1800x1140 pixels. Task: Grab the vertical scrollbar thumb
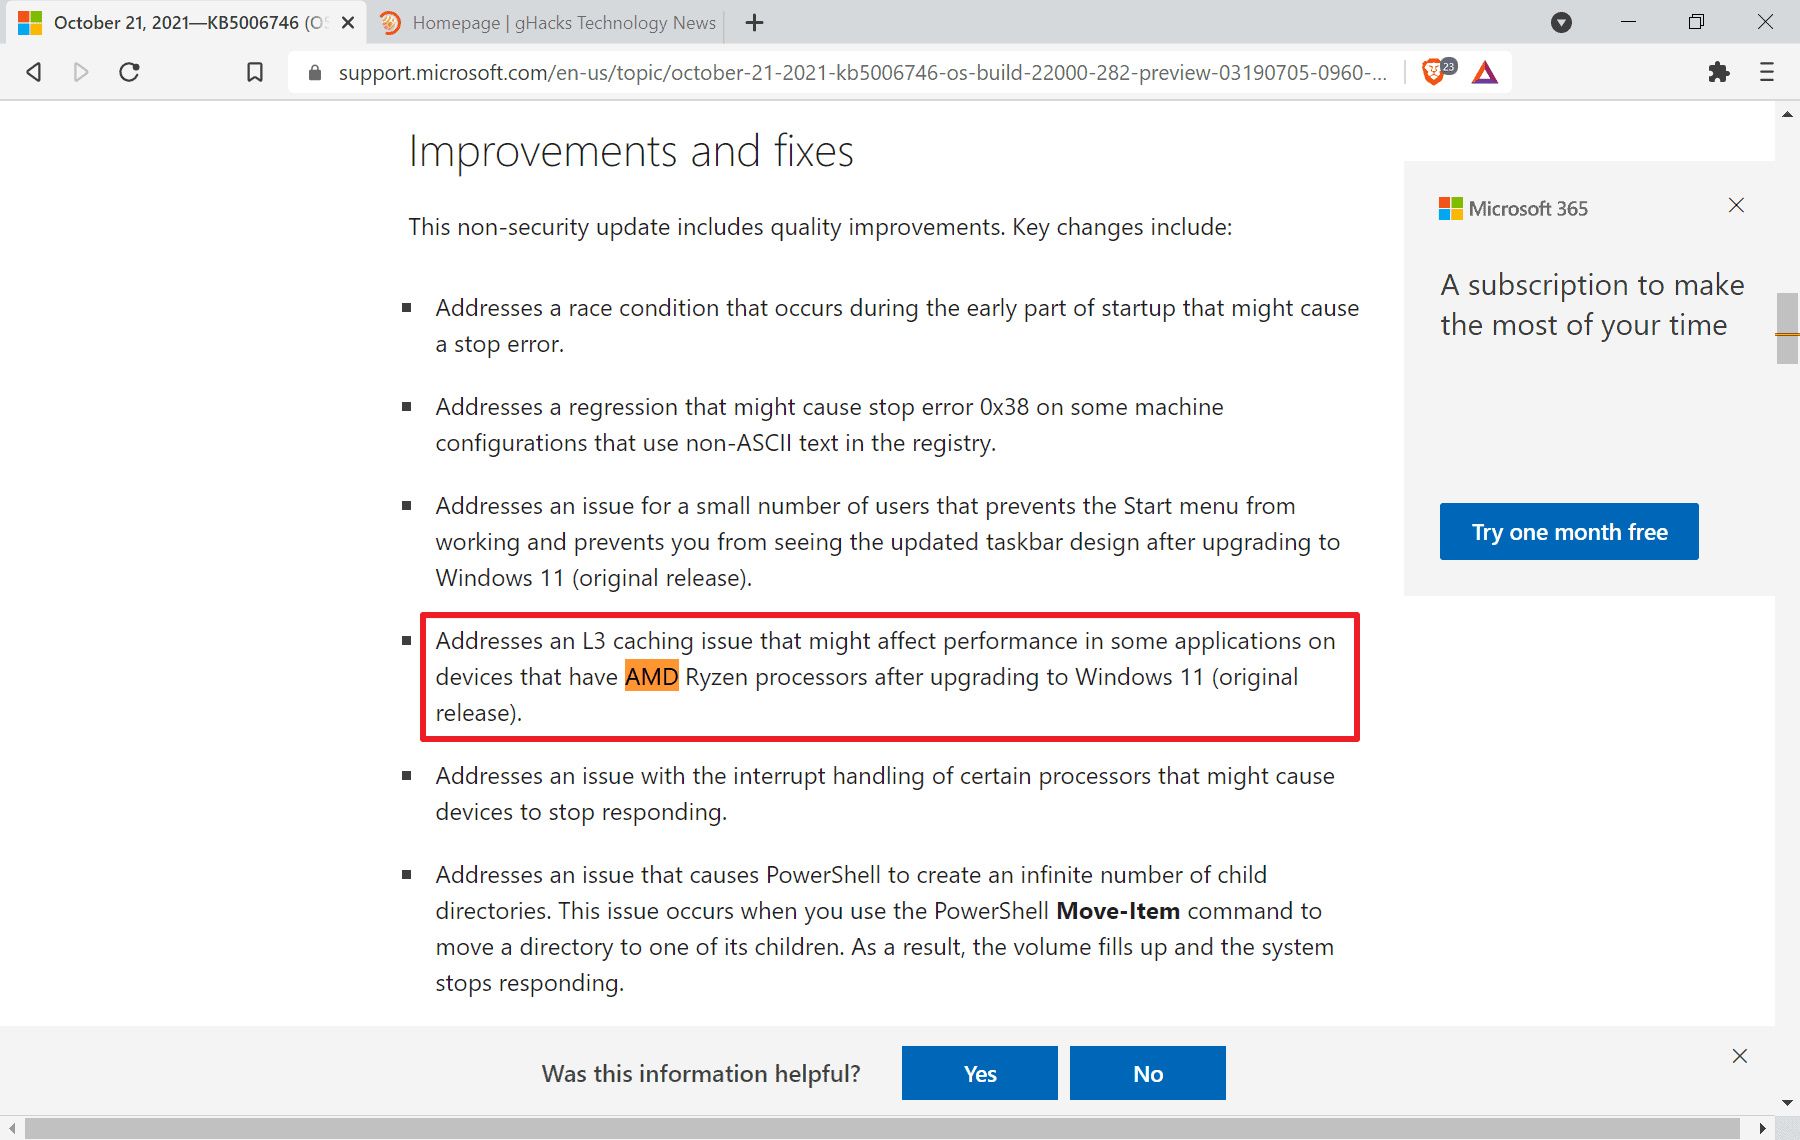coord(1786,330)
